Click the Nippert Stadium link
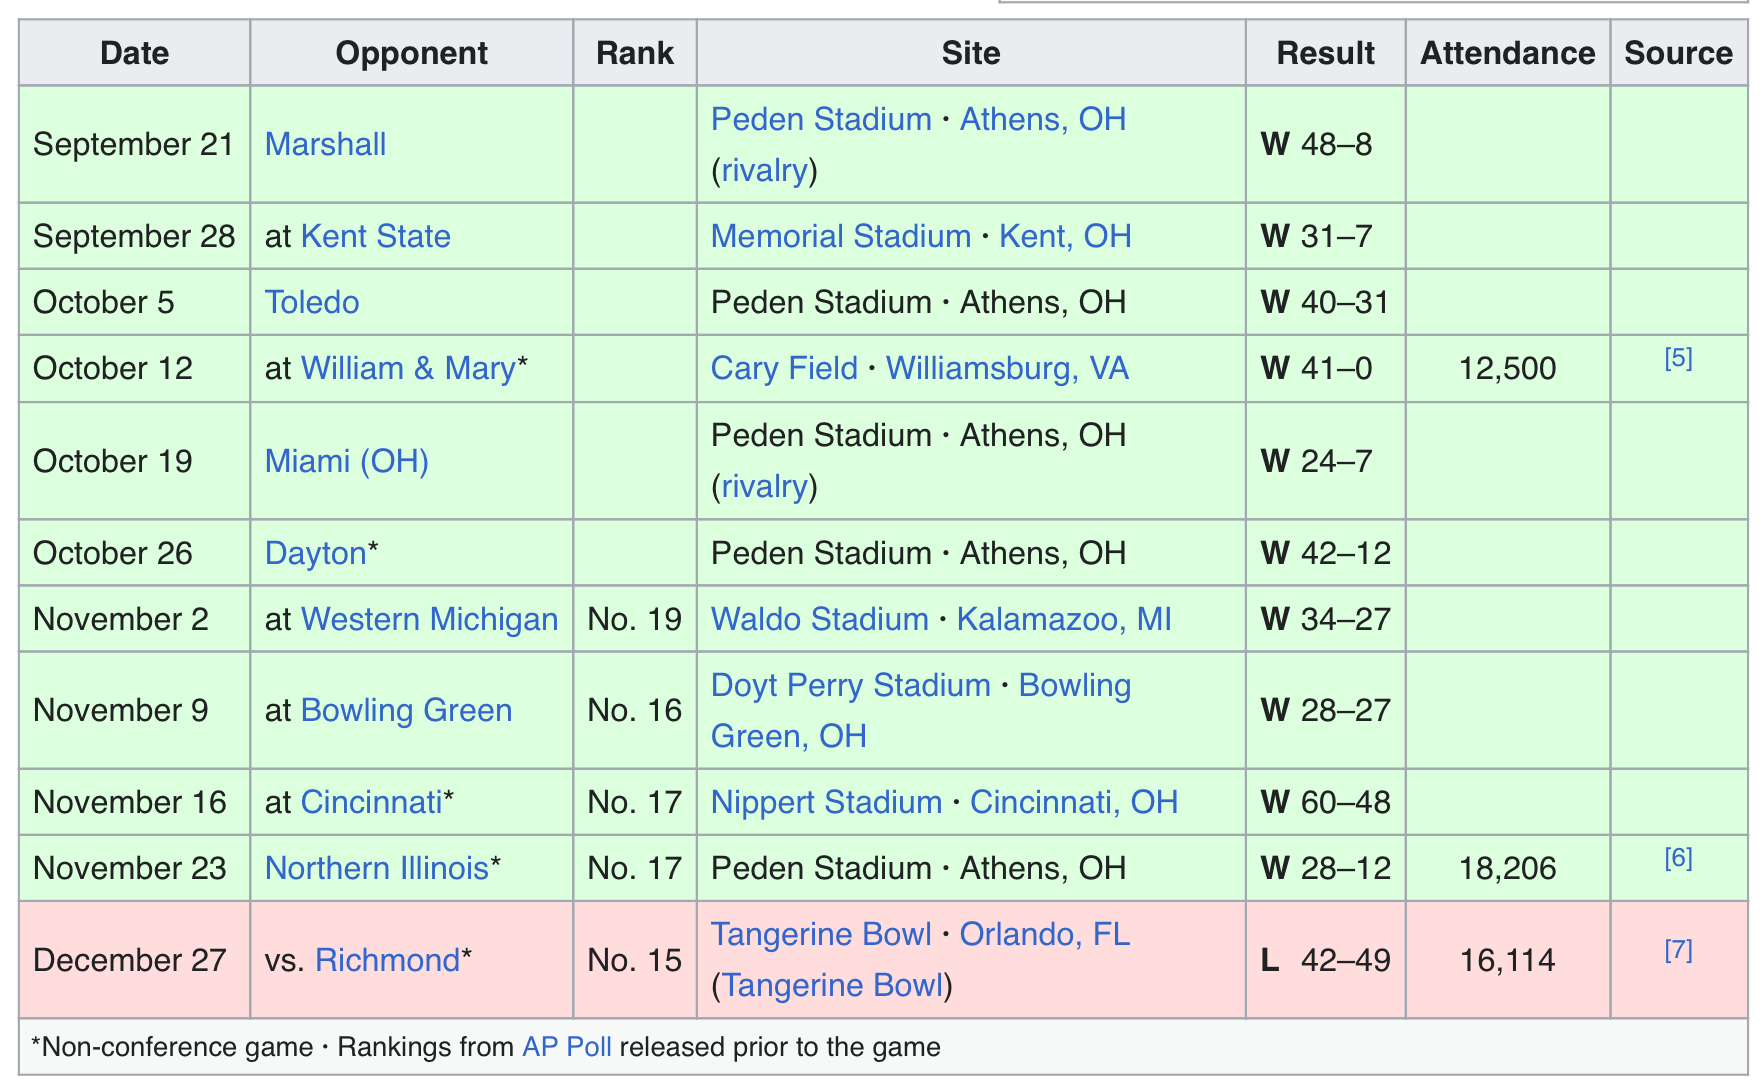The width and height of the screenshot is (1763, 1084). [x=826, y=802]
